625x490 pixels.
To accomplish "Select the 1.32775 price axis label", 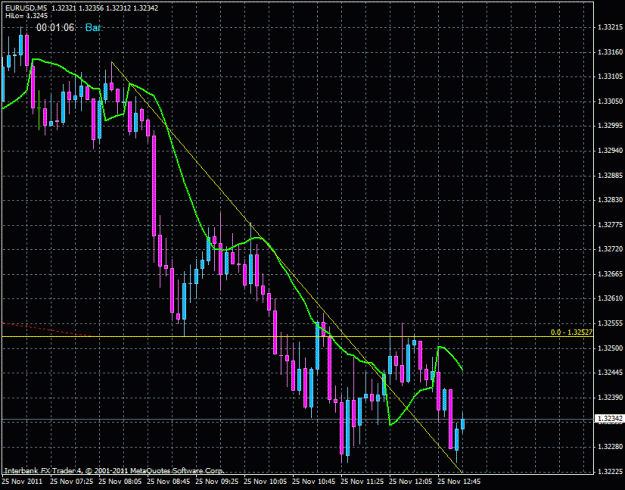I will point(609,225).
